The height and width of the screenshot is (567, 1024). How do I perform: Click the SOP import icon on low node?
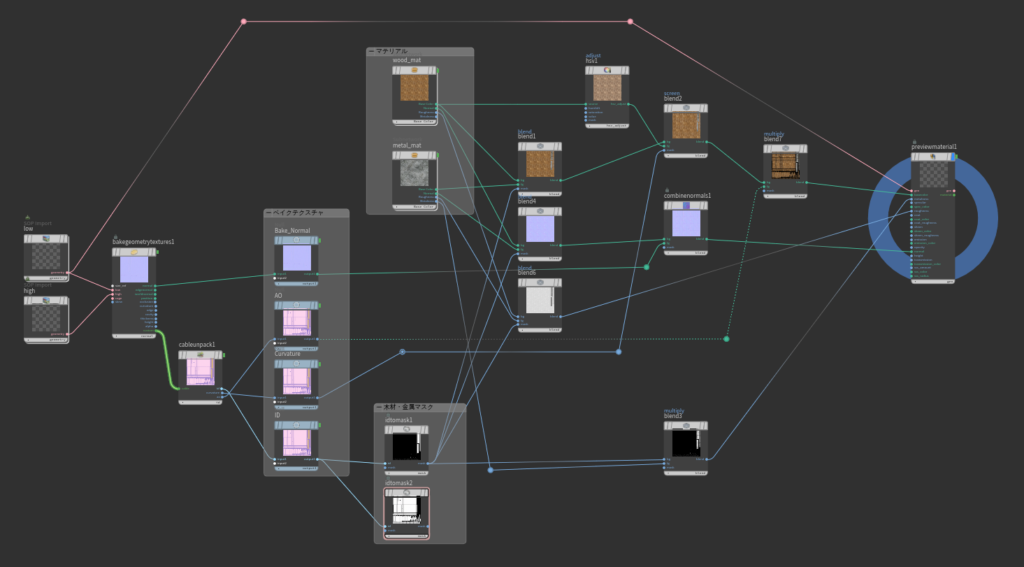(x=46, y=240)
